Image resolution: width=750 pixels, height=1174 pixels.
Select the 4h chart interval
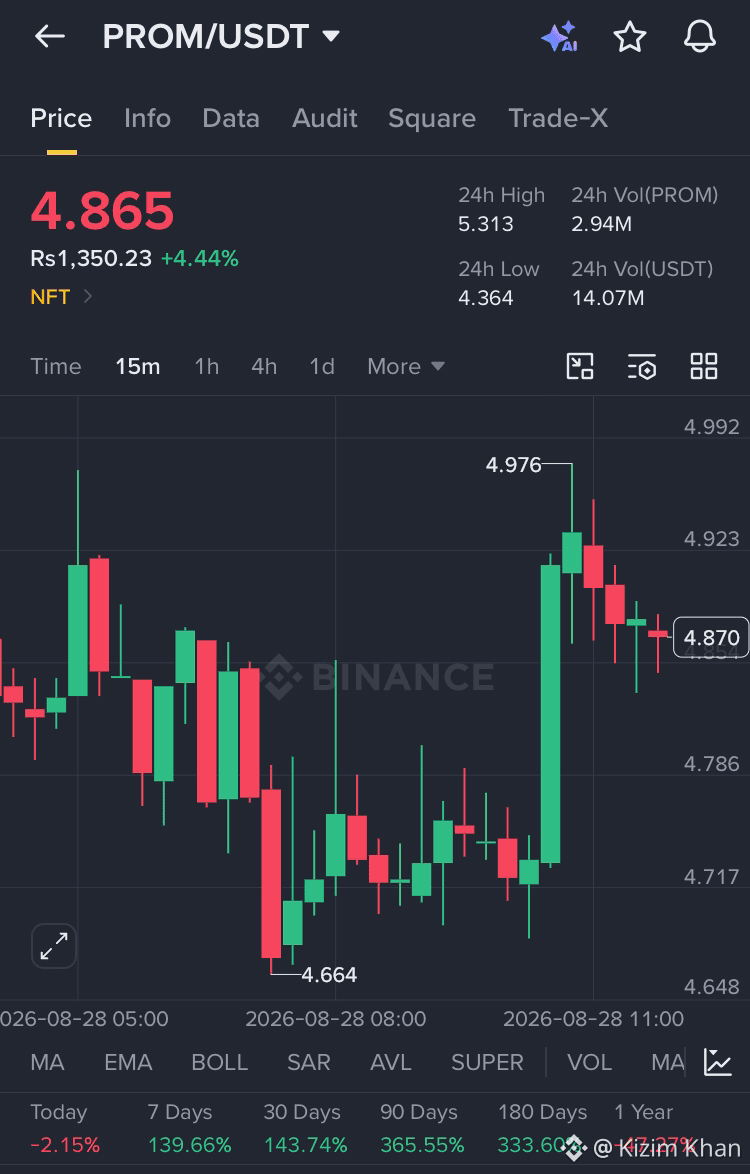(x=264, y=366)
